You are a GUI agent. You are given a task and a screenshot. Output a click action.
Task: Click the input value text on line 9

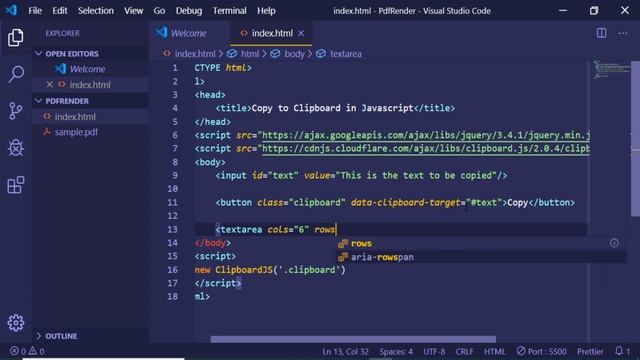tap(416, 176)
